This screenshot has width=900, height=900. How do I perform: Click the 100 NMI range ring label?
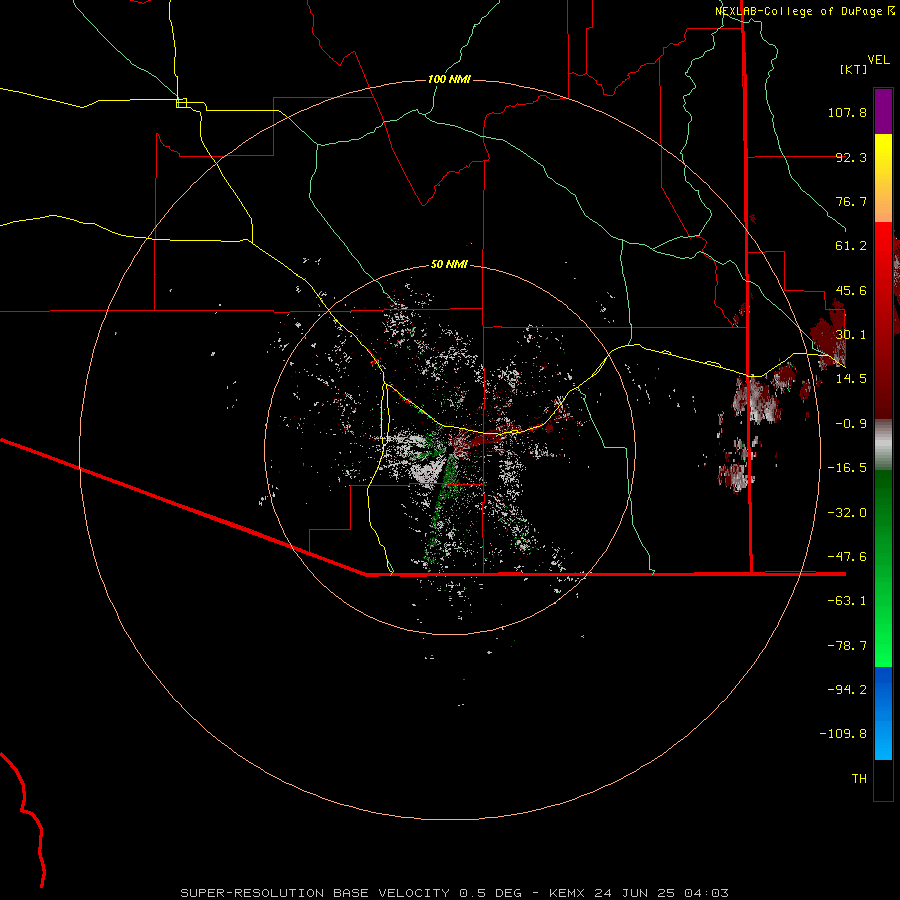point(449,79)
